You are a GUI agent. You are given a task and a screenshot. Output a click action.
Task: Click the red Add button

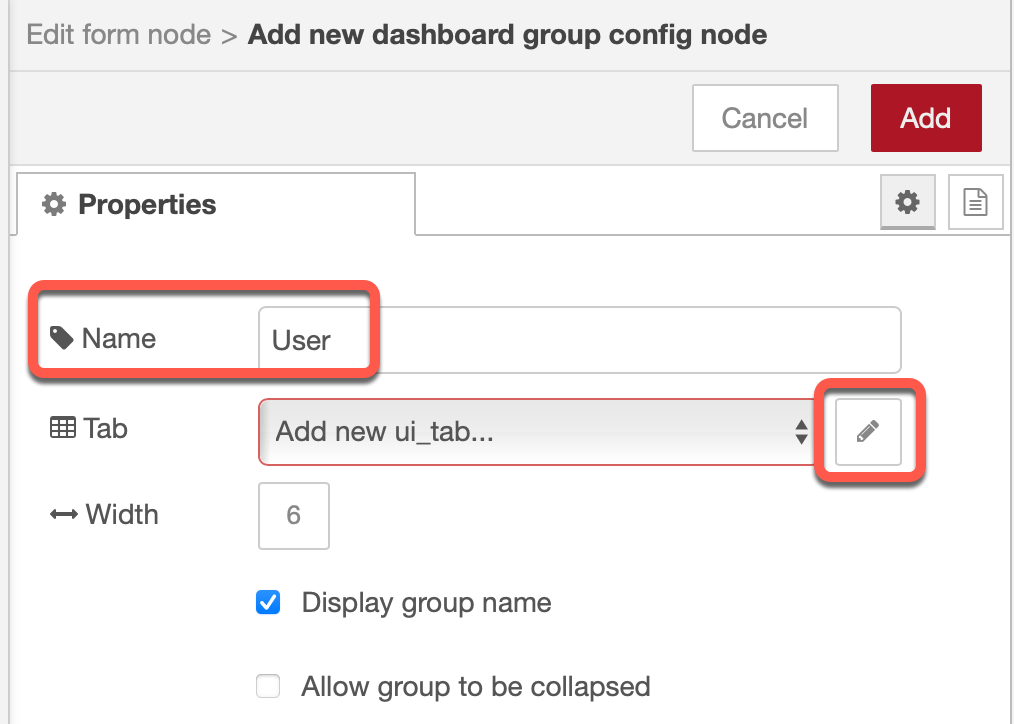click(926, 118)
